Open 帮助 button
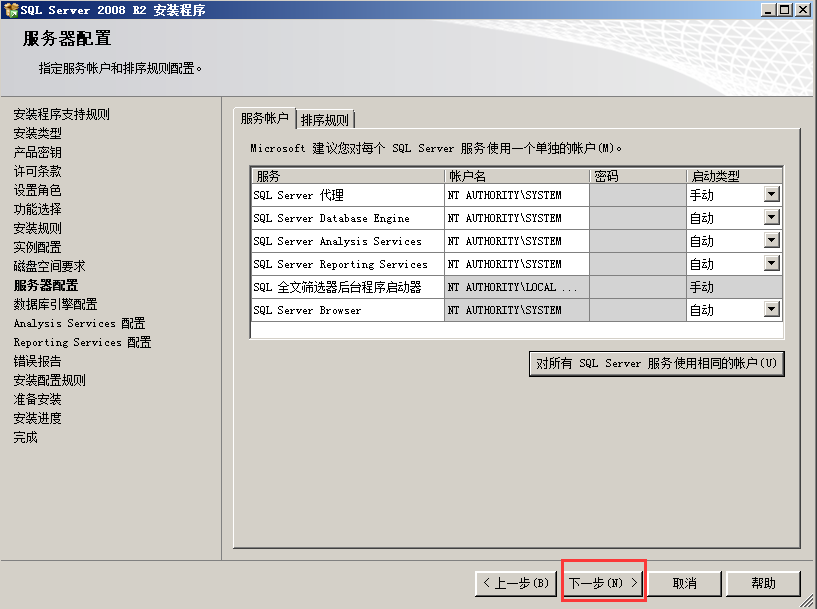 click(763, 583)
